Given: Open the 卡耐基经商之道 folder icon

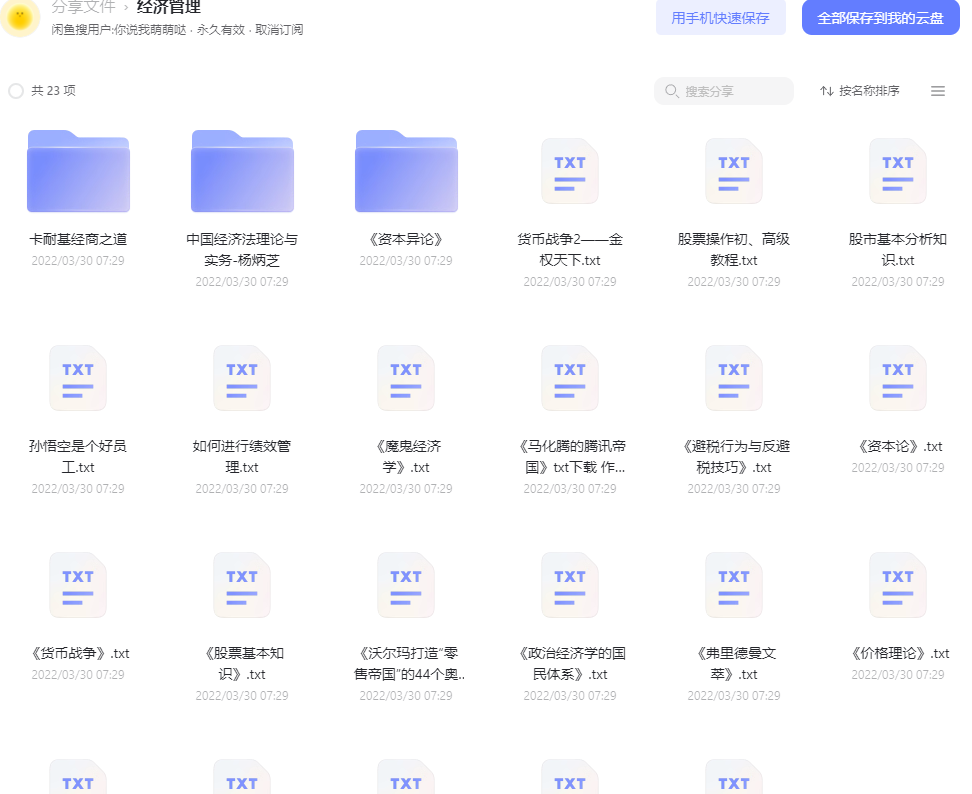Looking at the screenshot, I should [x=78, y=172].
